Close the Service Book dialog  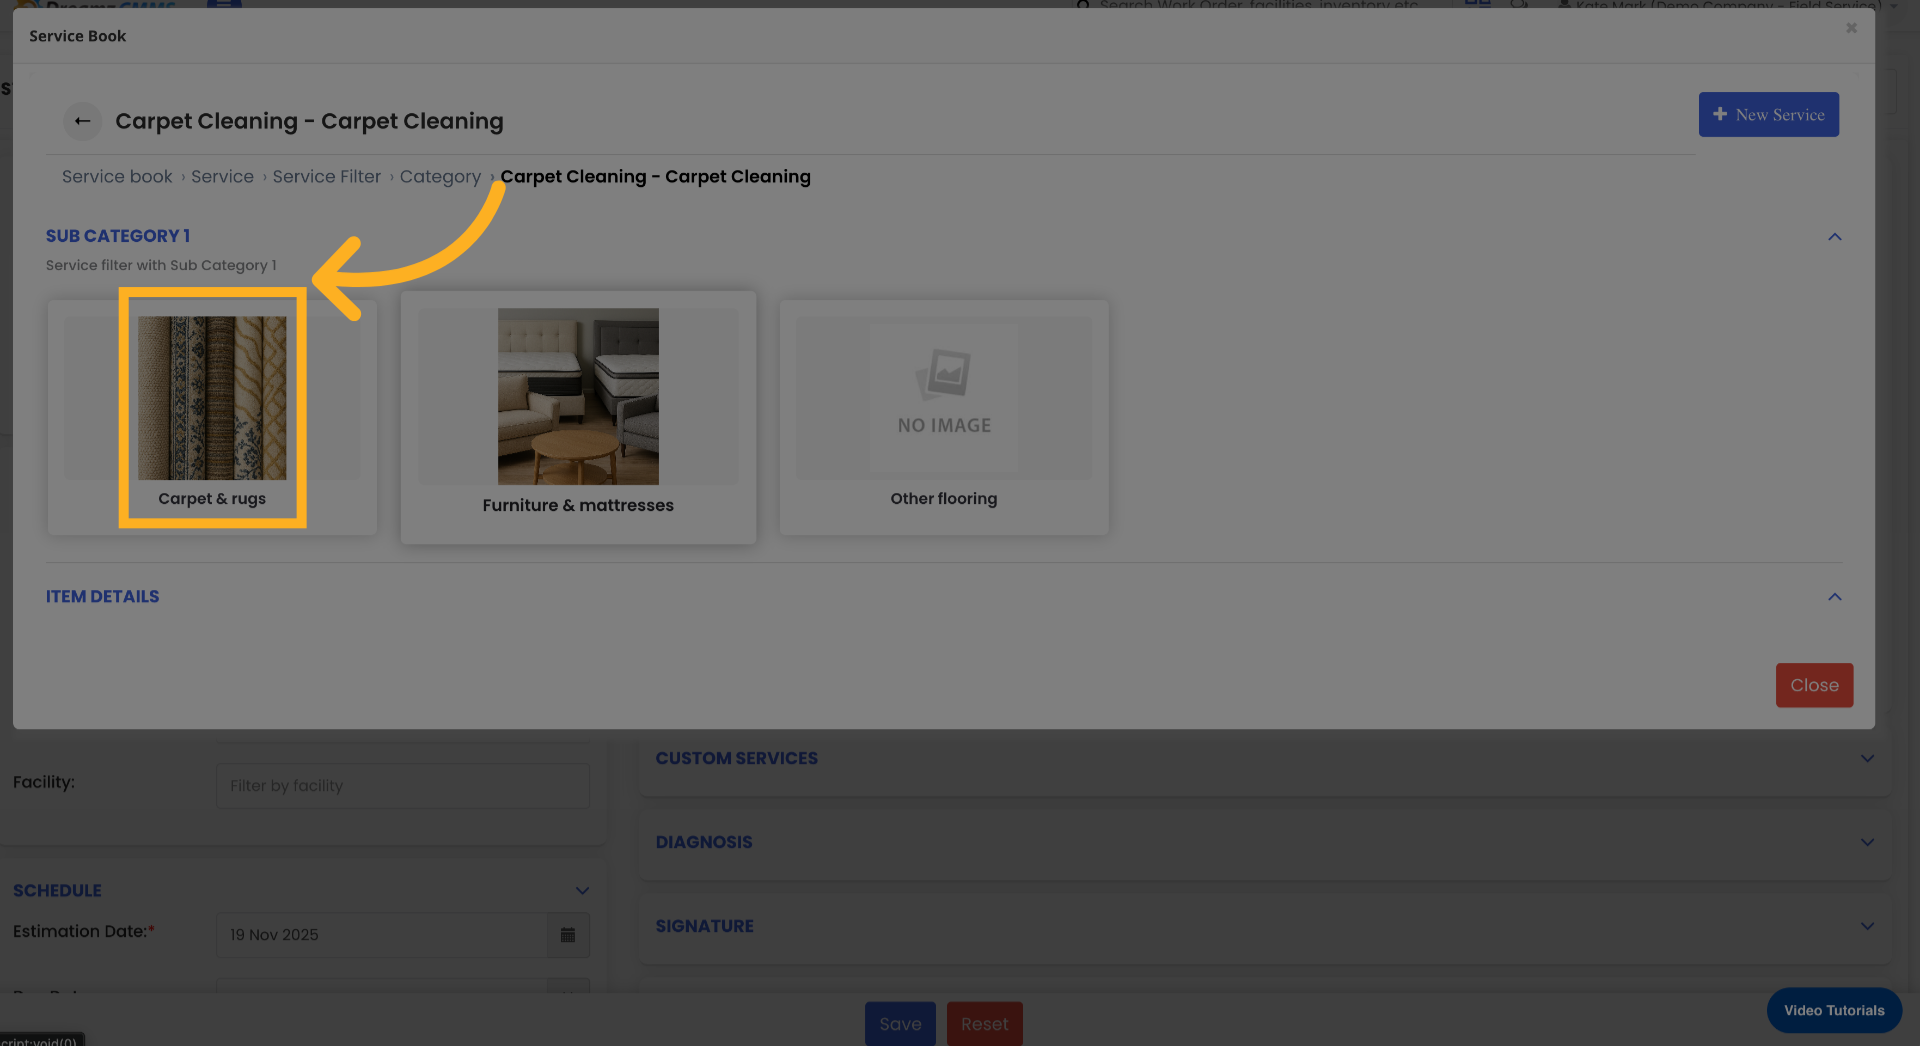coord(1814,685)
